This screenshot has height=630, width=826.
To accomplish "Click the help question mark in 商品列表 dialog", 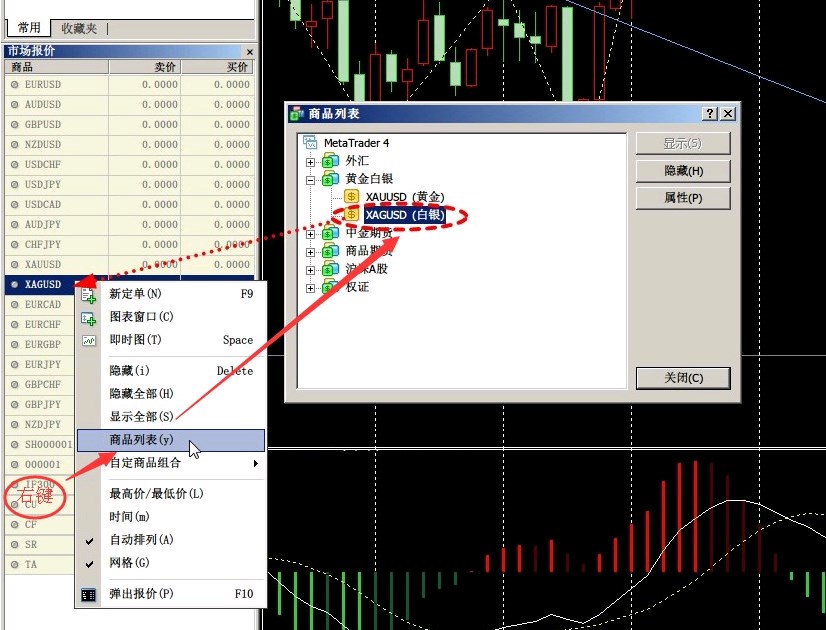I will click(x=709, y=114).
